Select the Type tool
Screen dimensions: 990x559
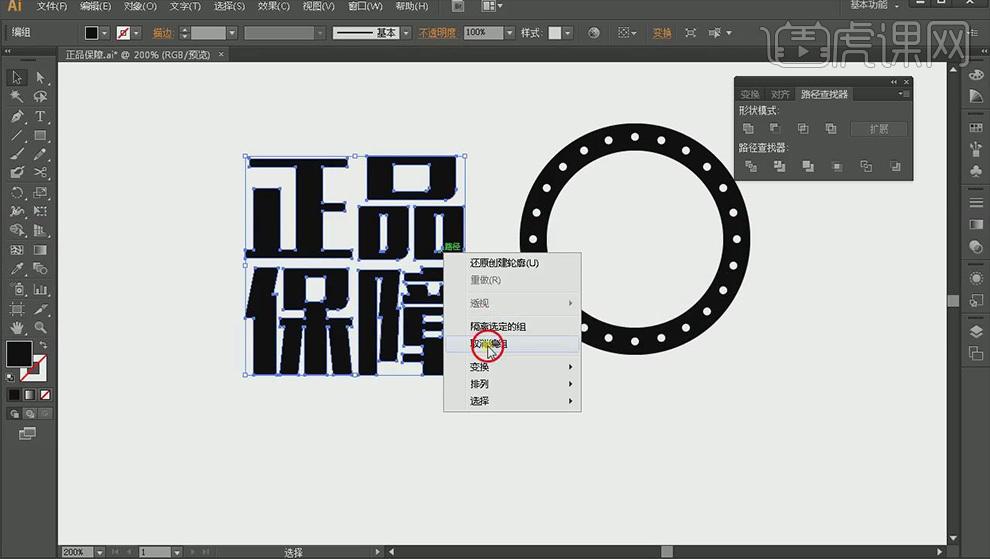click(x=40, y=116)
